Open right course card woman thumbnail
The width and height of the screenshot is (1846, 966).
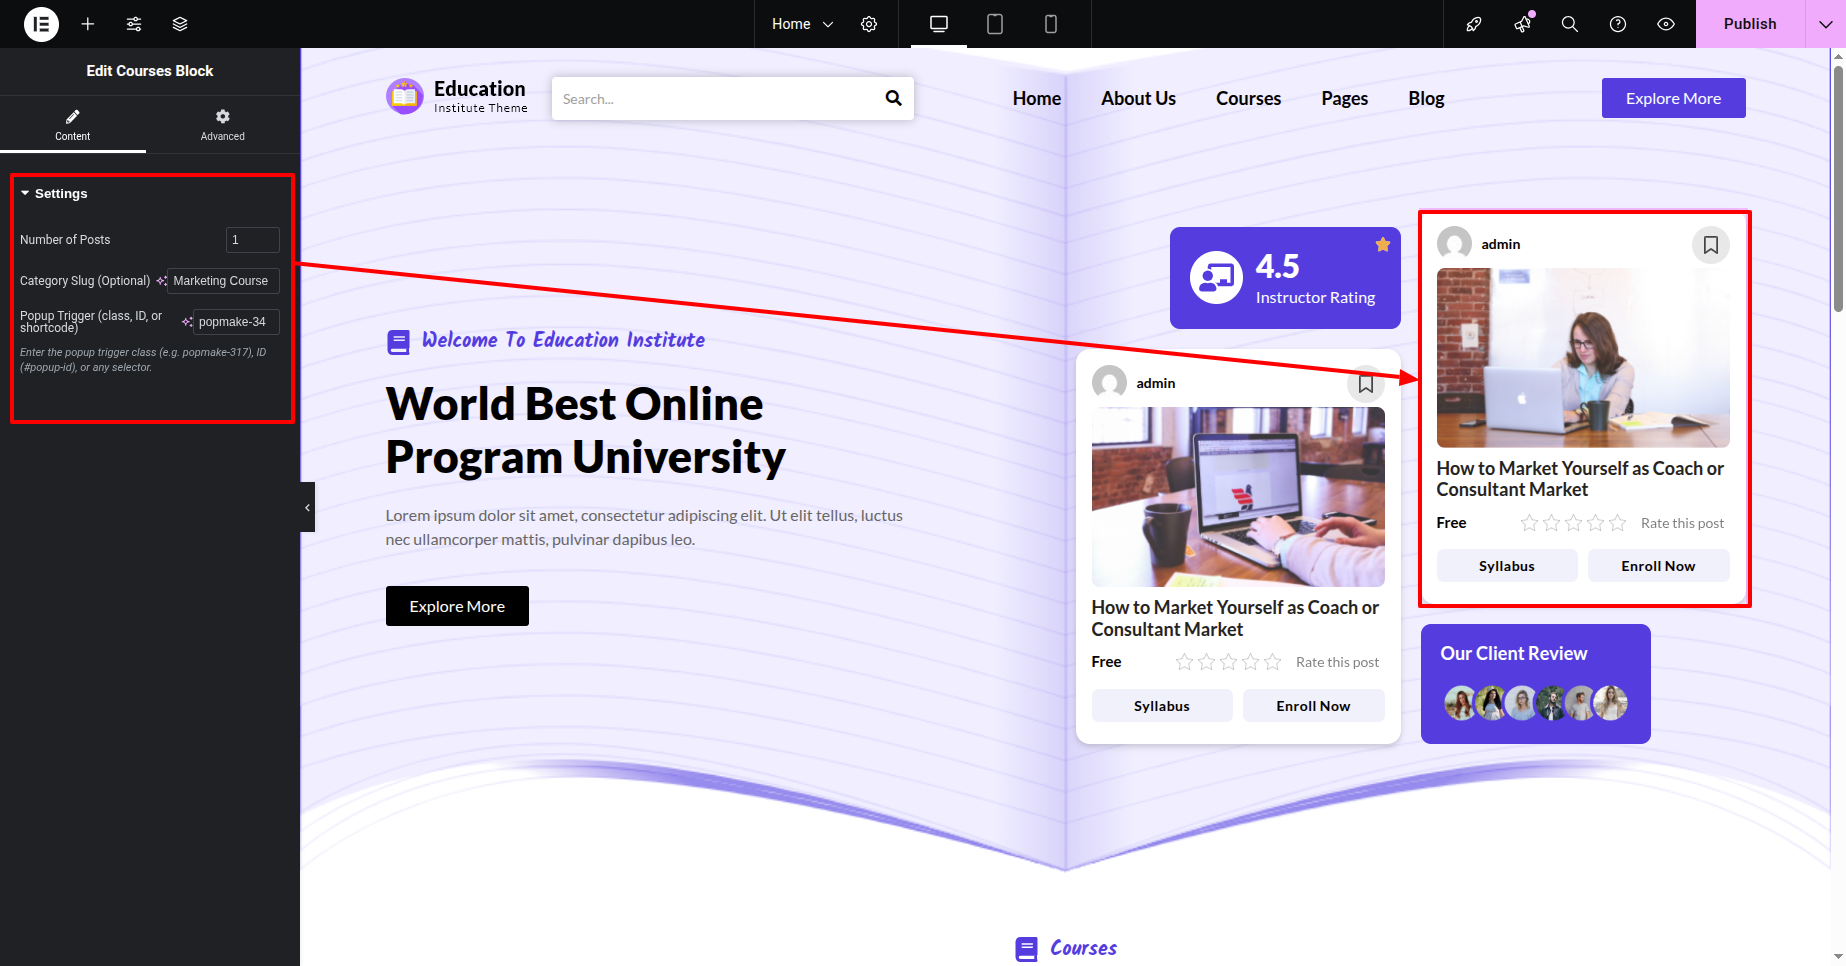(1583, 358)
